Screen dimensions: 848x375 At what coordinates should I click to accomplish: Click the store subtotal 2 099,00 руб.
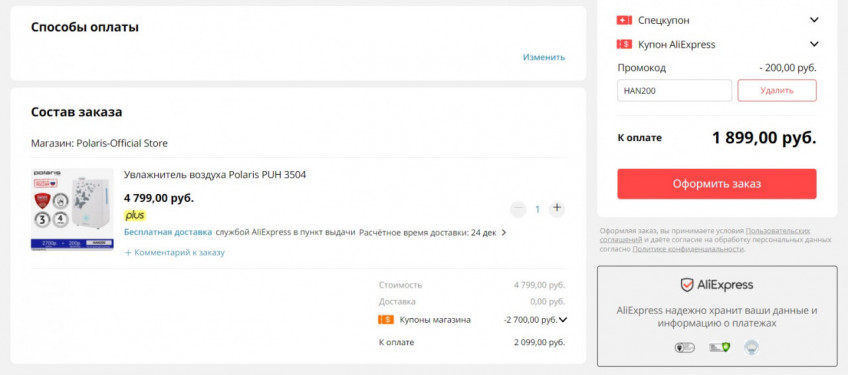click(x=539, y=343)
